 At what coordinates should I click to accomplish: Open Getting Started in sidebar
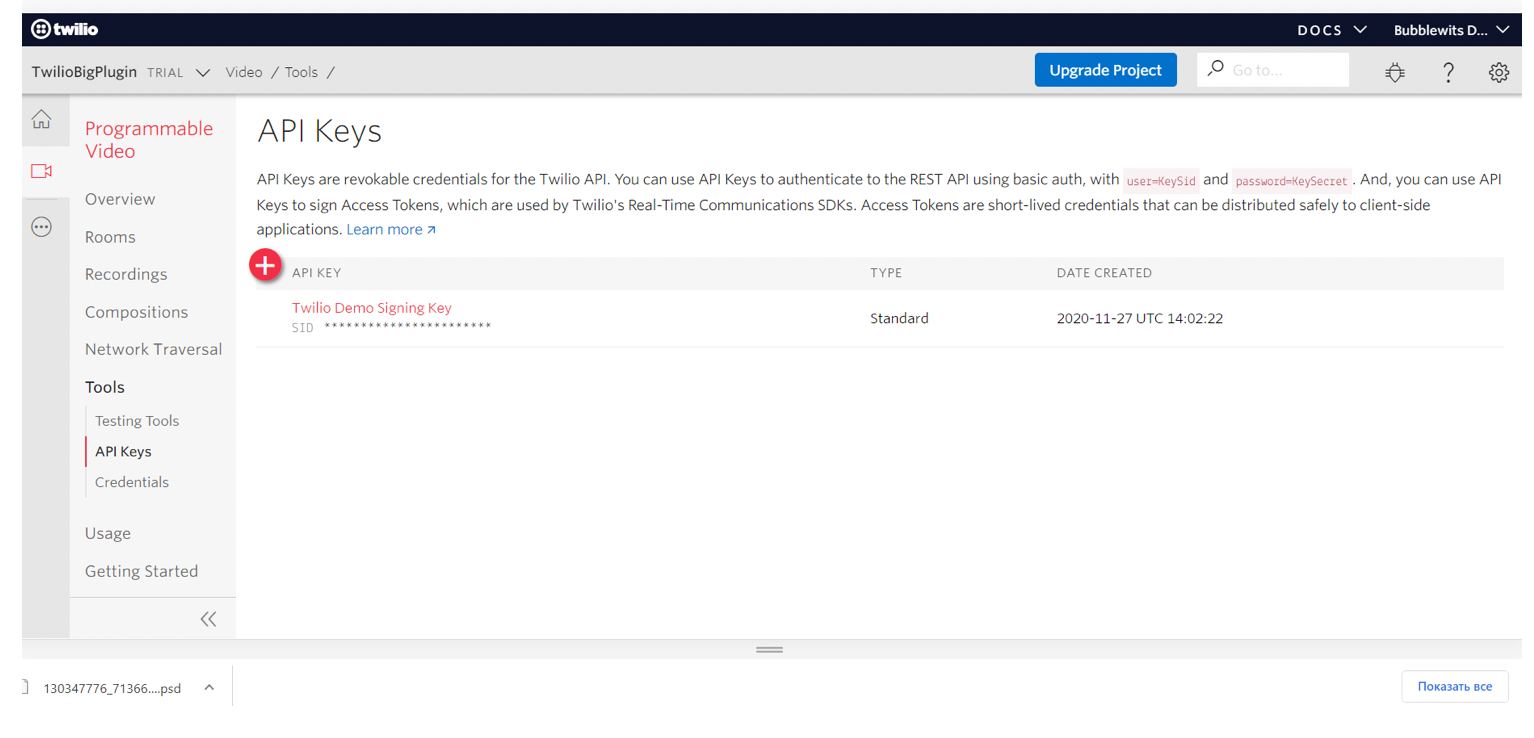(x=141, y=571)
